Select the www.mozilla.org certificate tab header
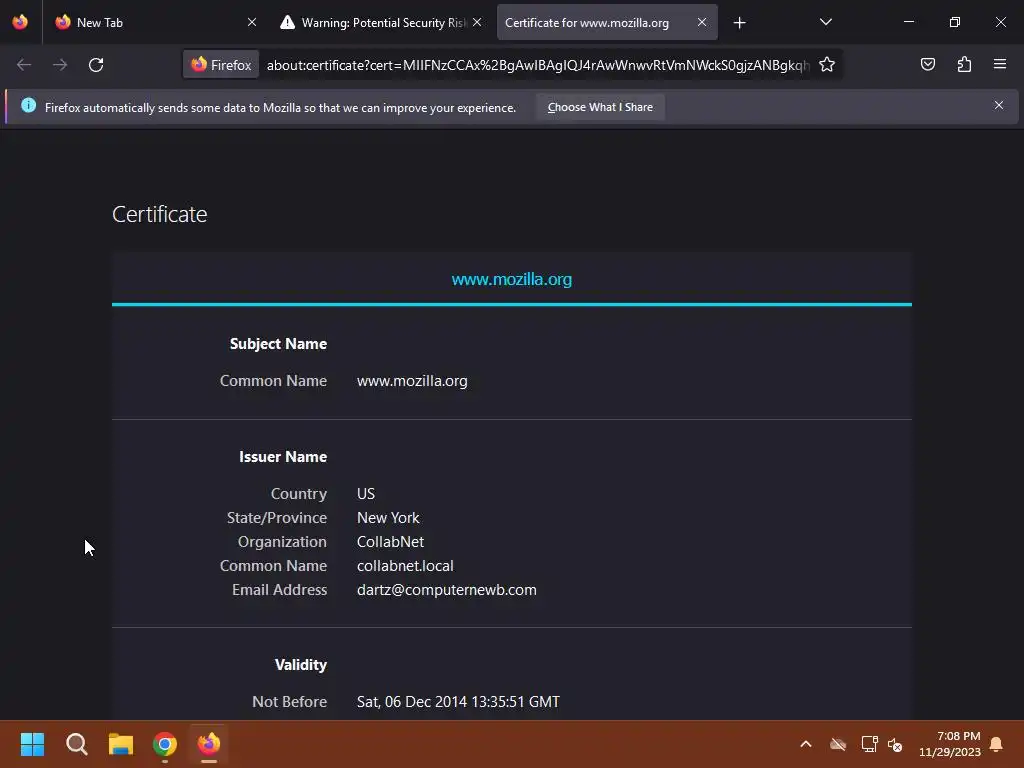The image size is (1024, 768). point(511,280)
